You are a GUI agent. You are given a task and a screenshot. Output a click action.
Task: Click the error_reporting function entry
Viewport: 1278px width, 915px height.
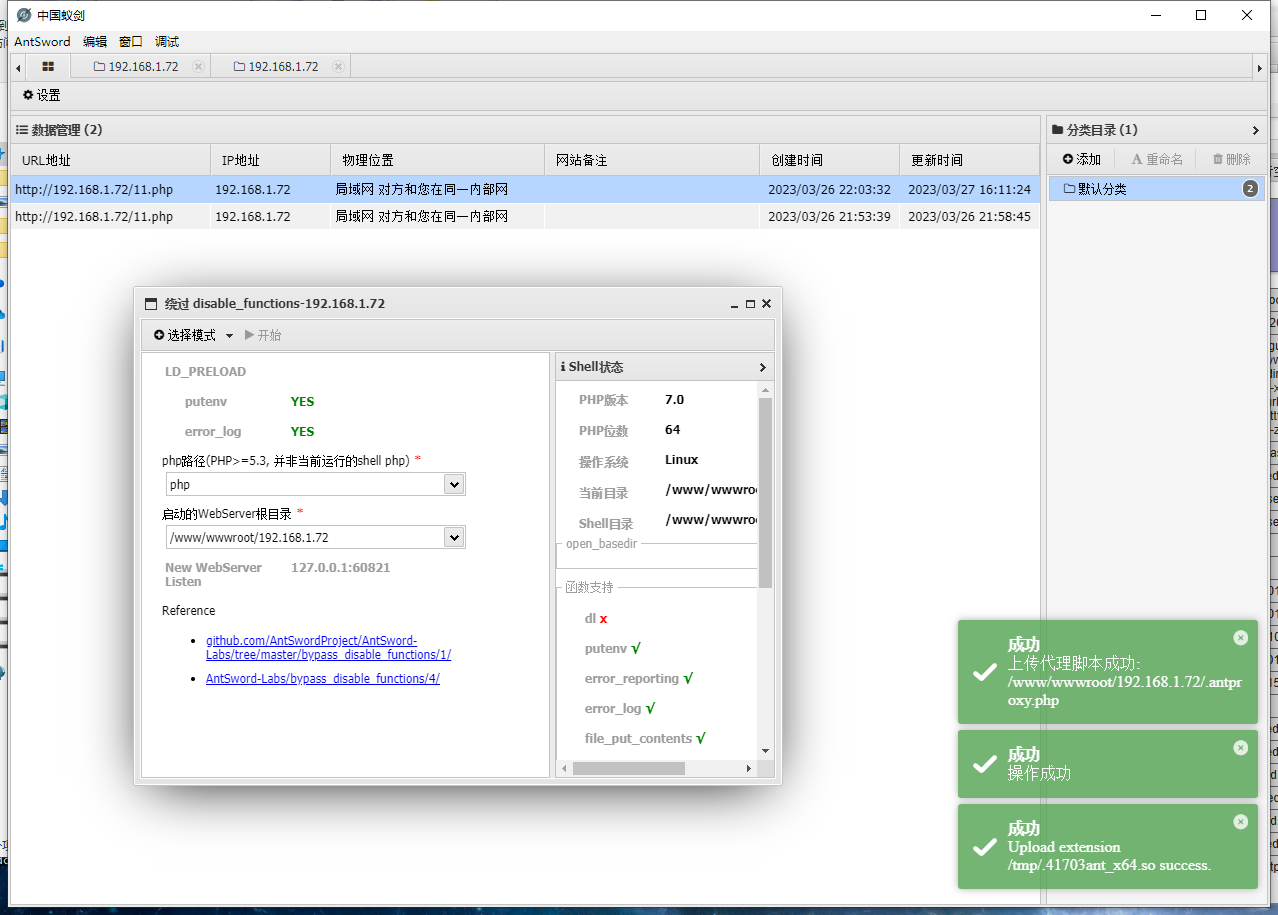pos(639,678)
